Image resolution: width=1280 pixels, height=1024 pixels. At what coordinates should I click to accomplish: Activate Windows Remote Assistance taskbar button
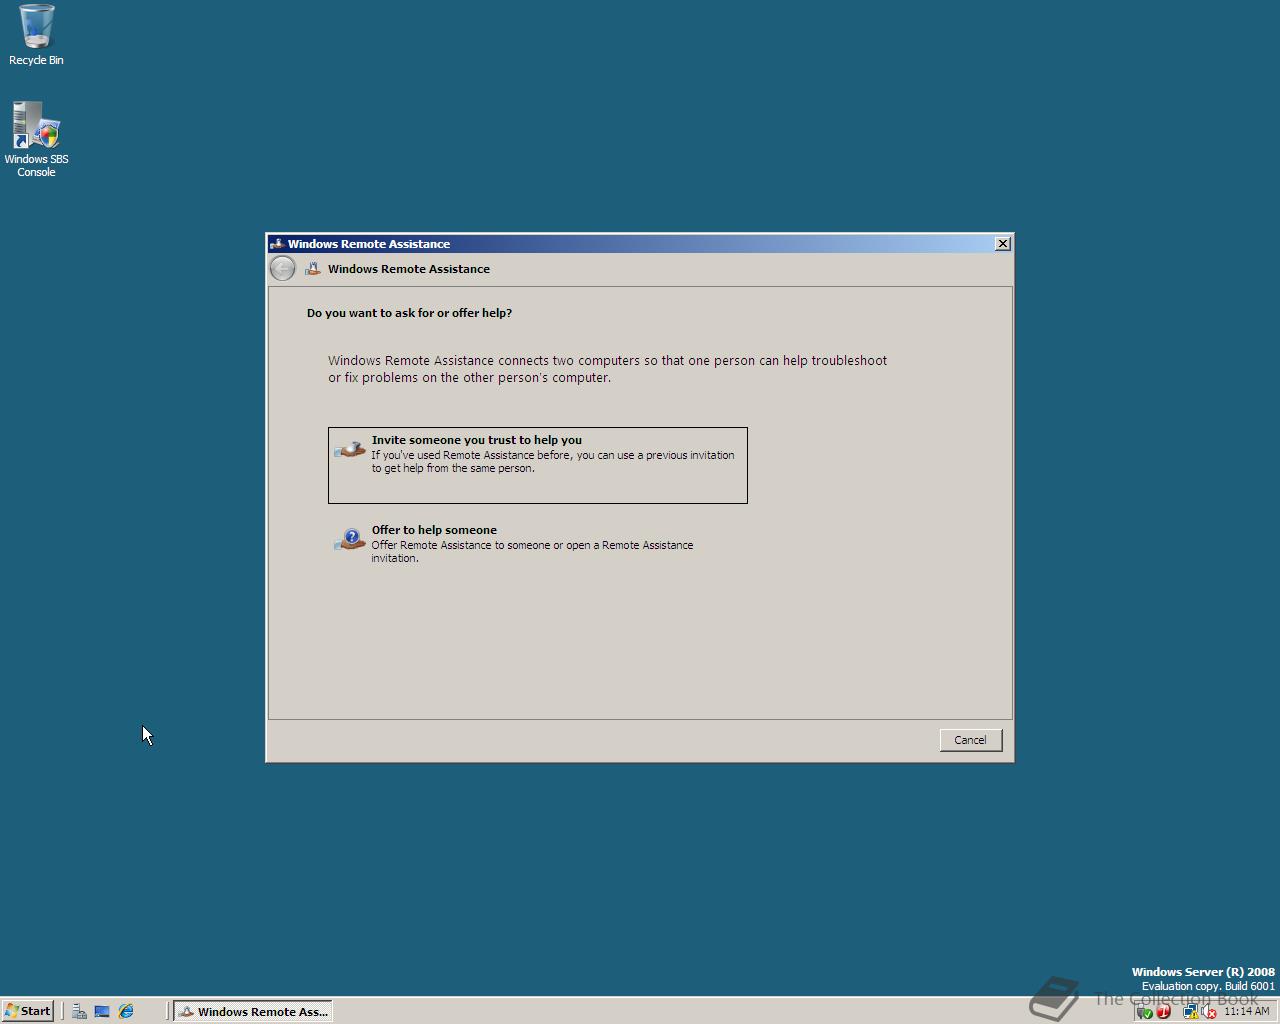pyautogui.click(x=253, y=1011)
